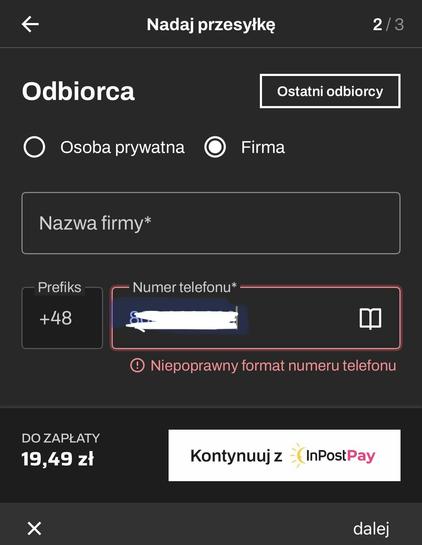Select the Firma radio button
The height and width of the screenshot is (545, 422).
click(x=215, y=147)
